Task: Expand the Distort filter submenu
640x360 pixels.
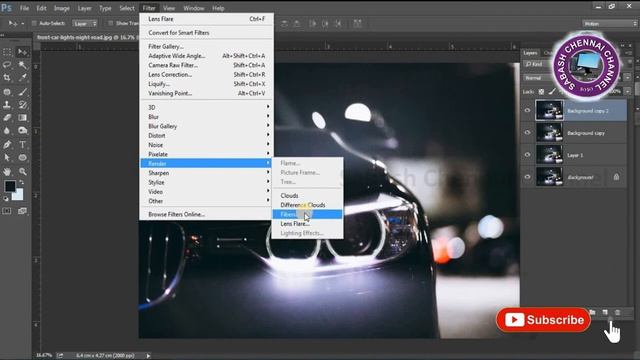Action: [207, 136]
